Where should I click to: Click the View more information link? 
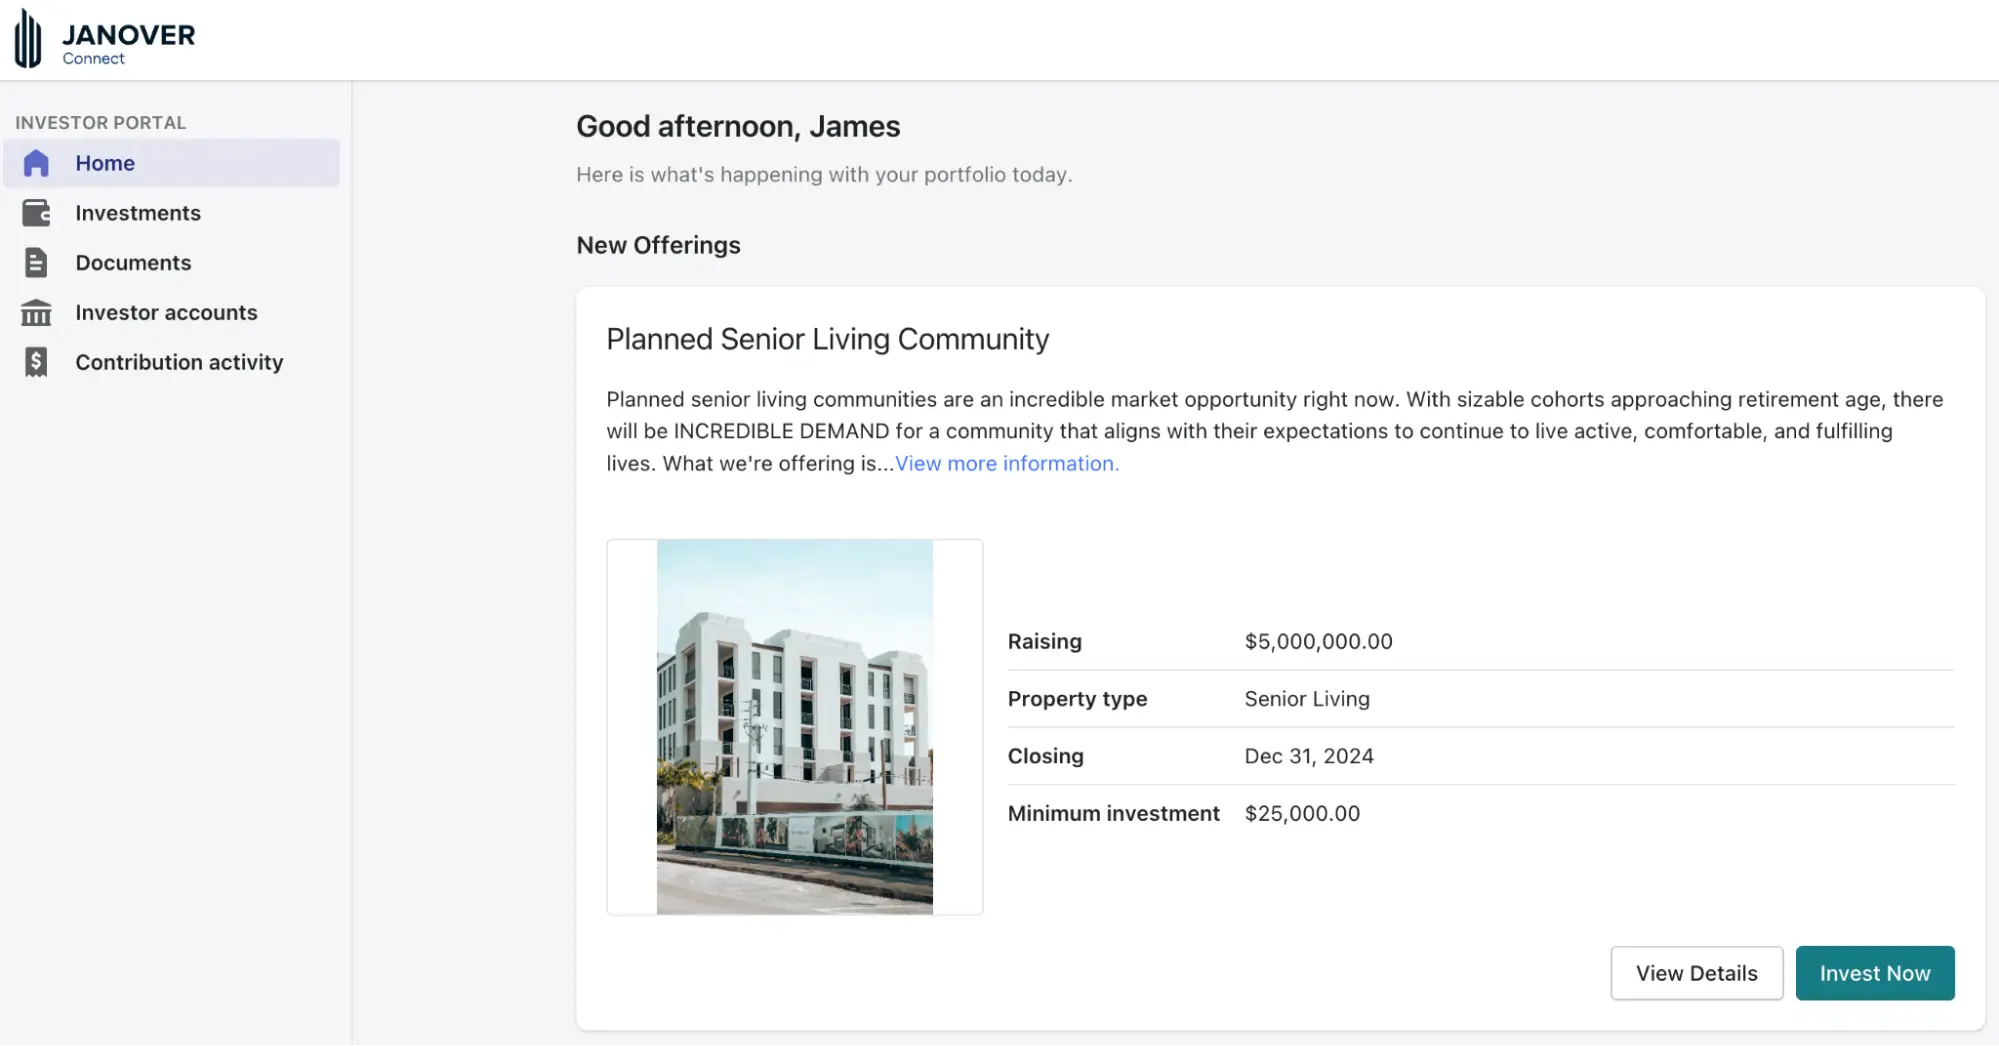pyautogui.click(x=1007, y=463)
